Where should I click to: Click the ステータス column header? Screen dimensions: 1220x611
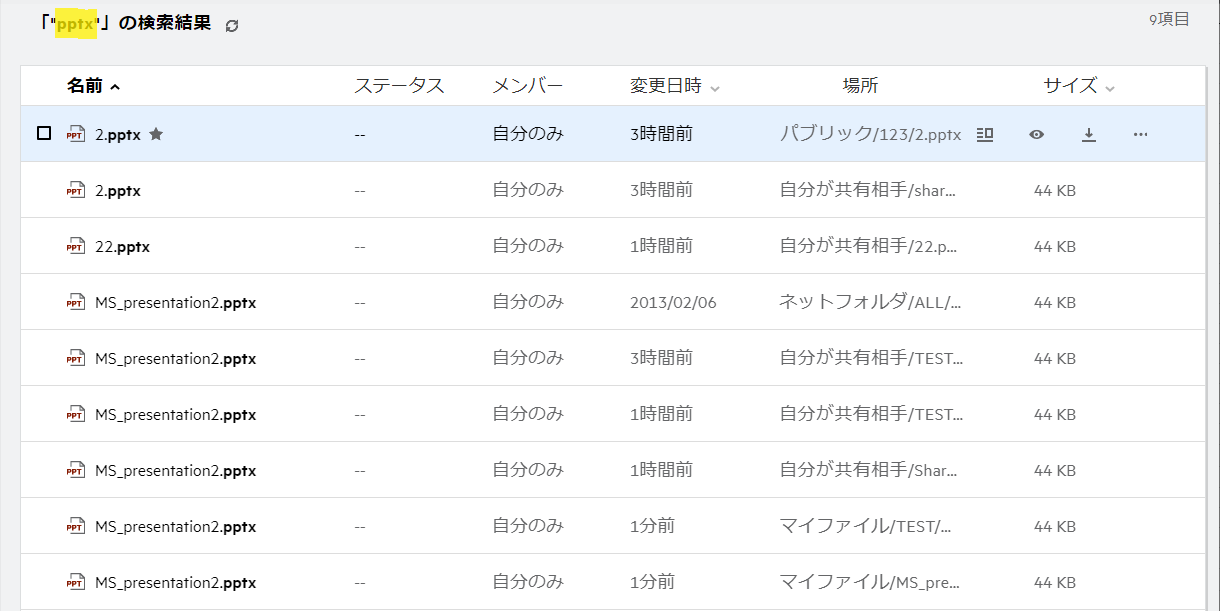399,86
